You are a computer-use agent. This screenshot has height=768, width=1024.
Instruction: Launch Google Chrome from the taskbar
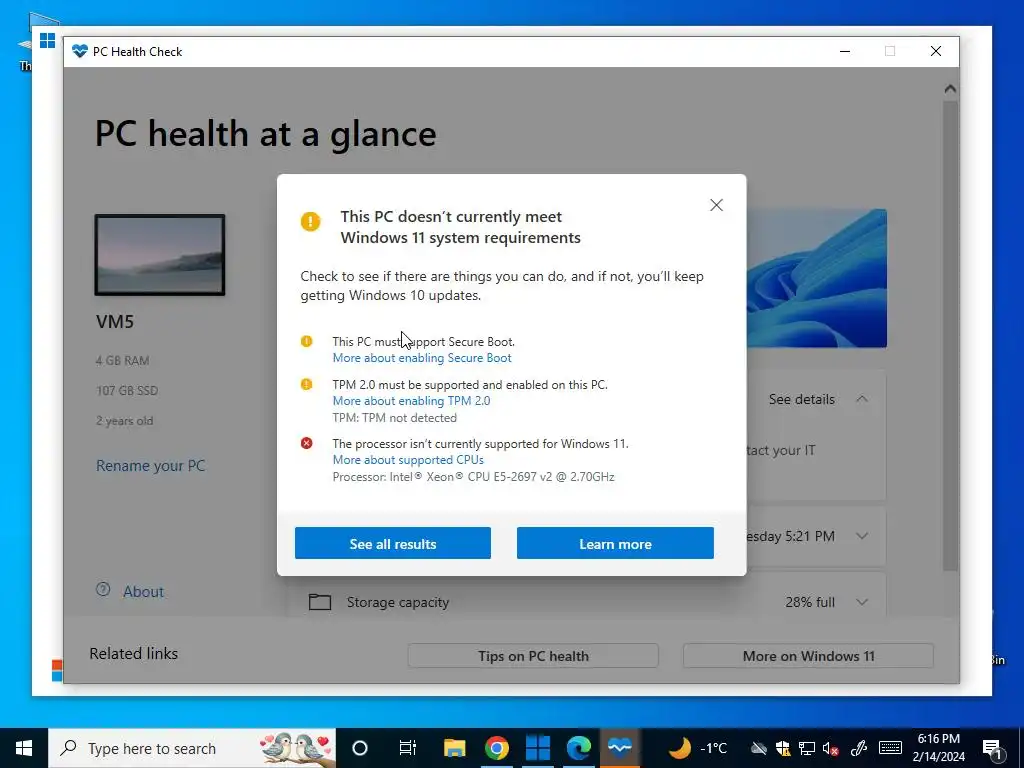(497, 748)
